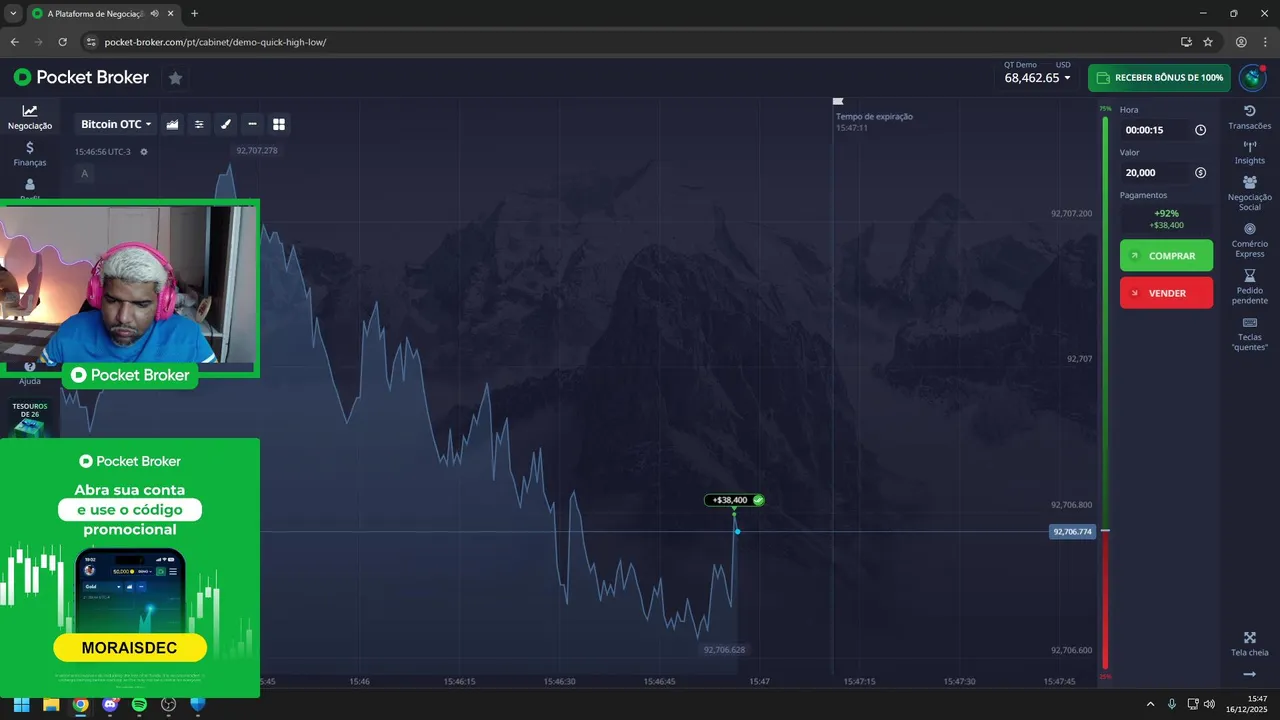Click the sentiment bar beside price axis

tap(1105, 395)
